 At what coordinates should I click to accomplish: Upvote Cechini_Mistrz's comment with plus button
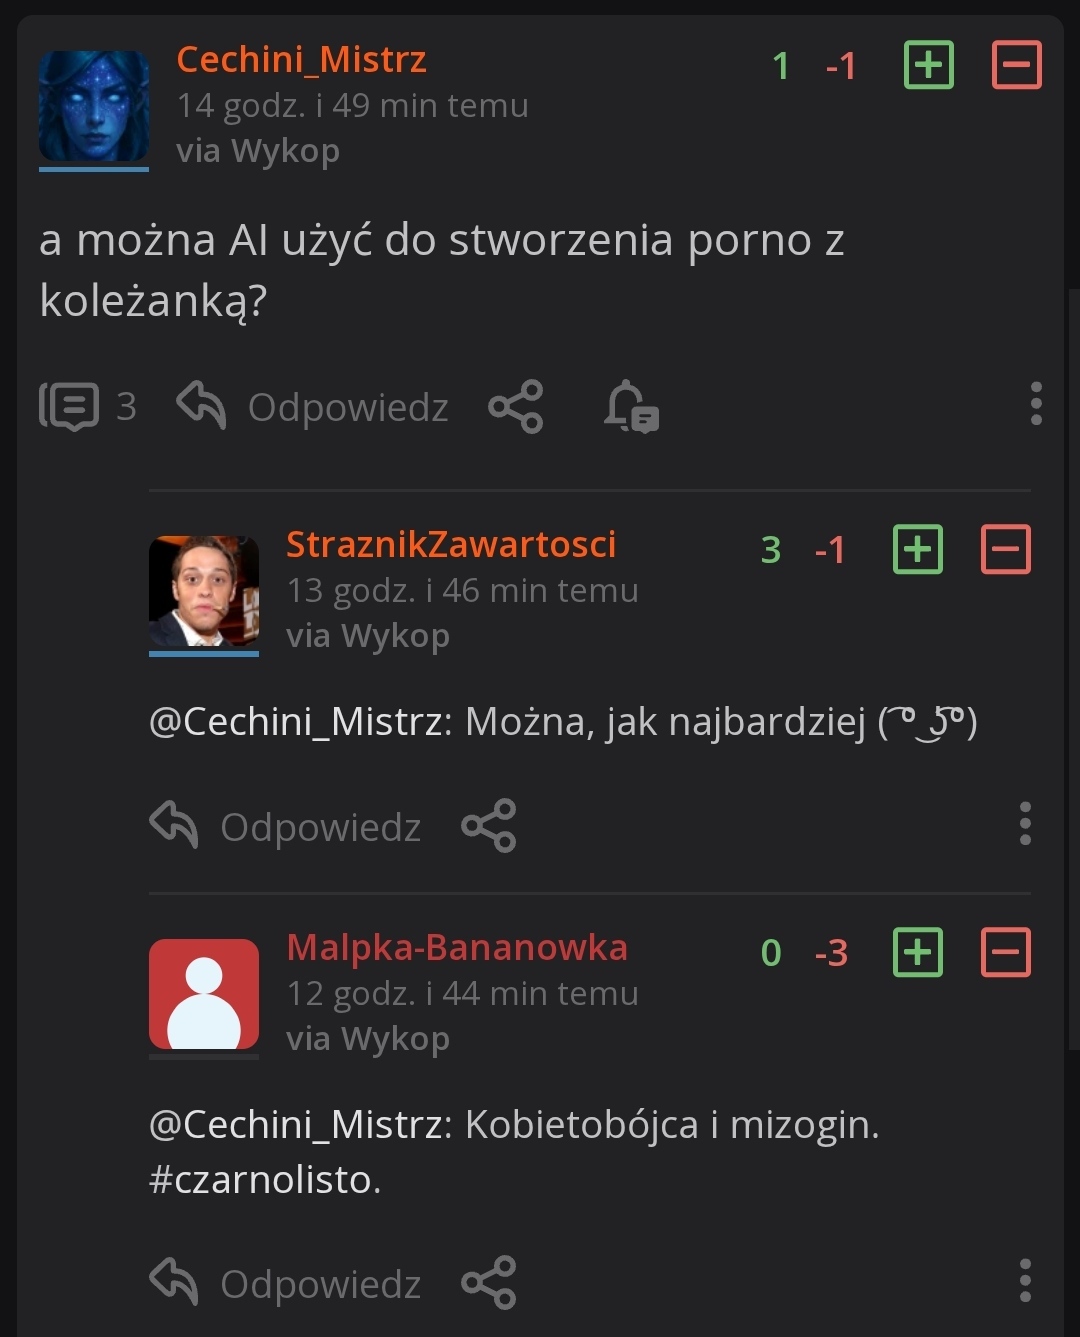point(928,66)
